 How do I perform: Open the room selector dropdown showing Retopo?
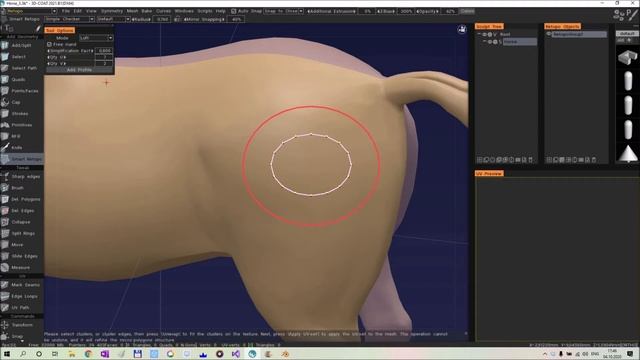[30, 11]
